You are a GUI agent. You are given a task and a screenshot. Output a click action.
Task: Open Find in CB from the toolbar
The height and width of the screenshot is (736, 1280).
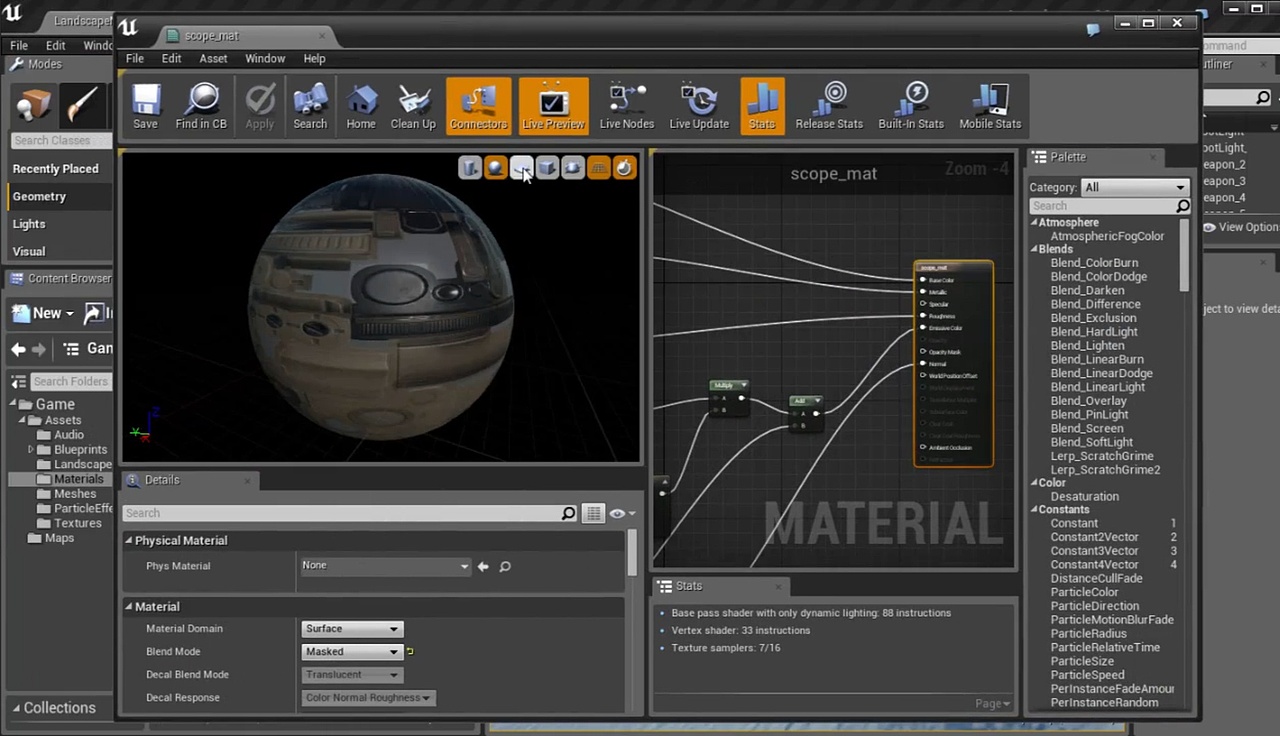pos(201,105)
